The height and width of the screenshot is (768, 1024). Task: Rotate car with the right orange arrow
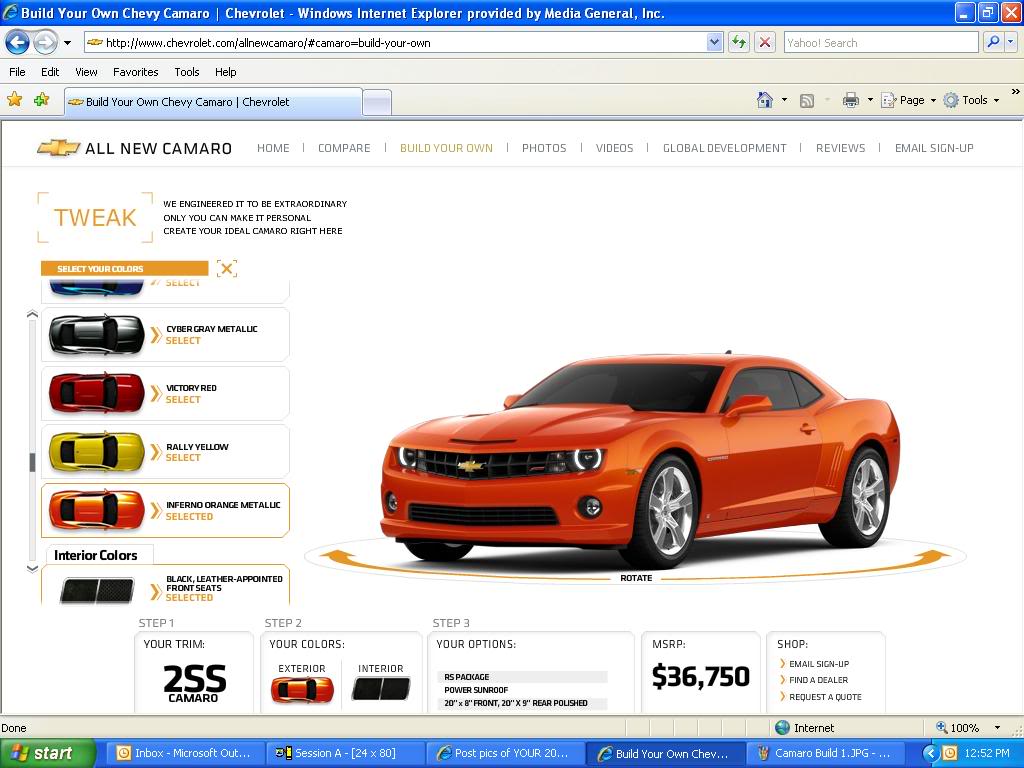coord(931,558)
